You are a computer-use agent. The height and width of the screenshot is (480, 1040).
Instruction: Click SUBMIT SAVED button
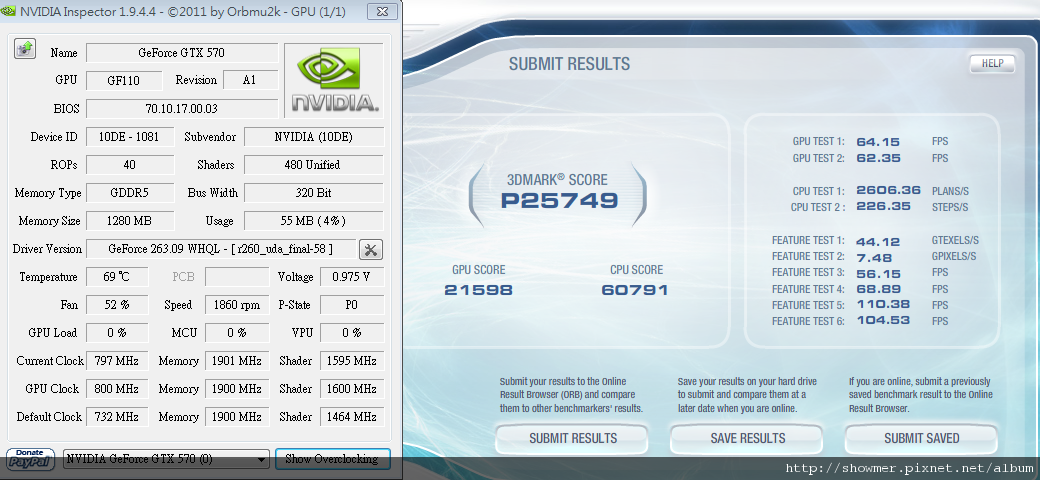point(921,438)
